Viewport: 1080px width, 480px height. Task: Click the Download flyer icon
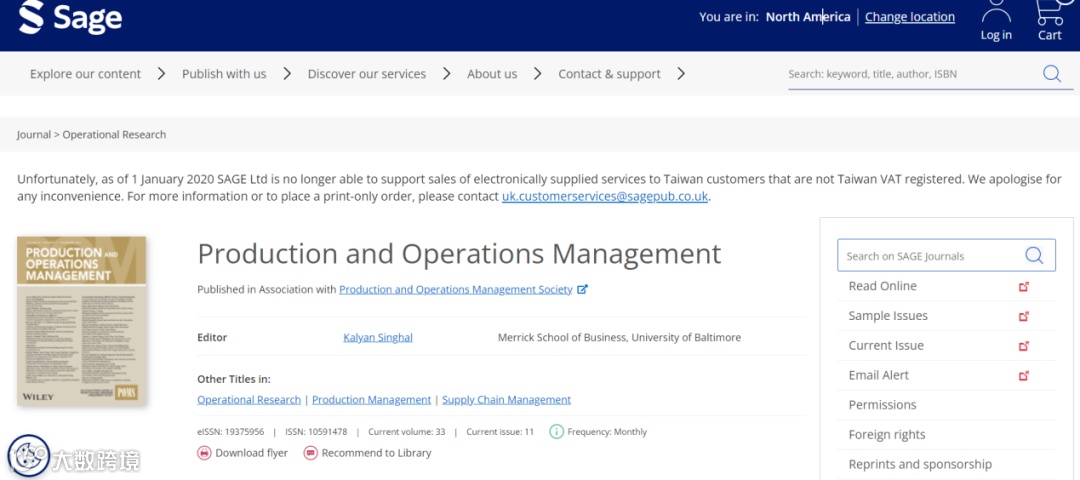(x=205, y=453)
